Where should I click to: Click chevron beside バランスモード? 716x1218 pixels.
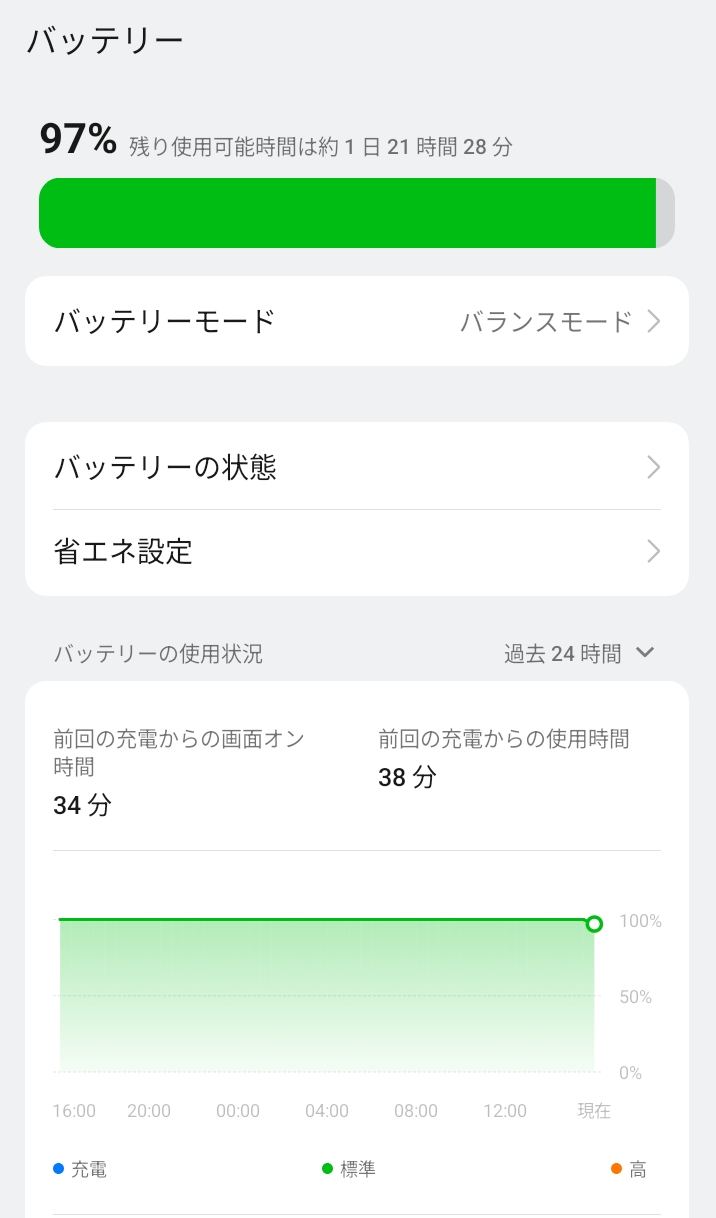tap(653, 322)
